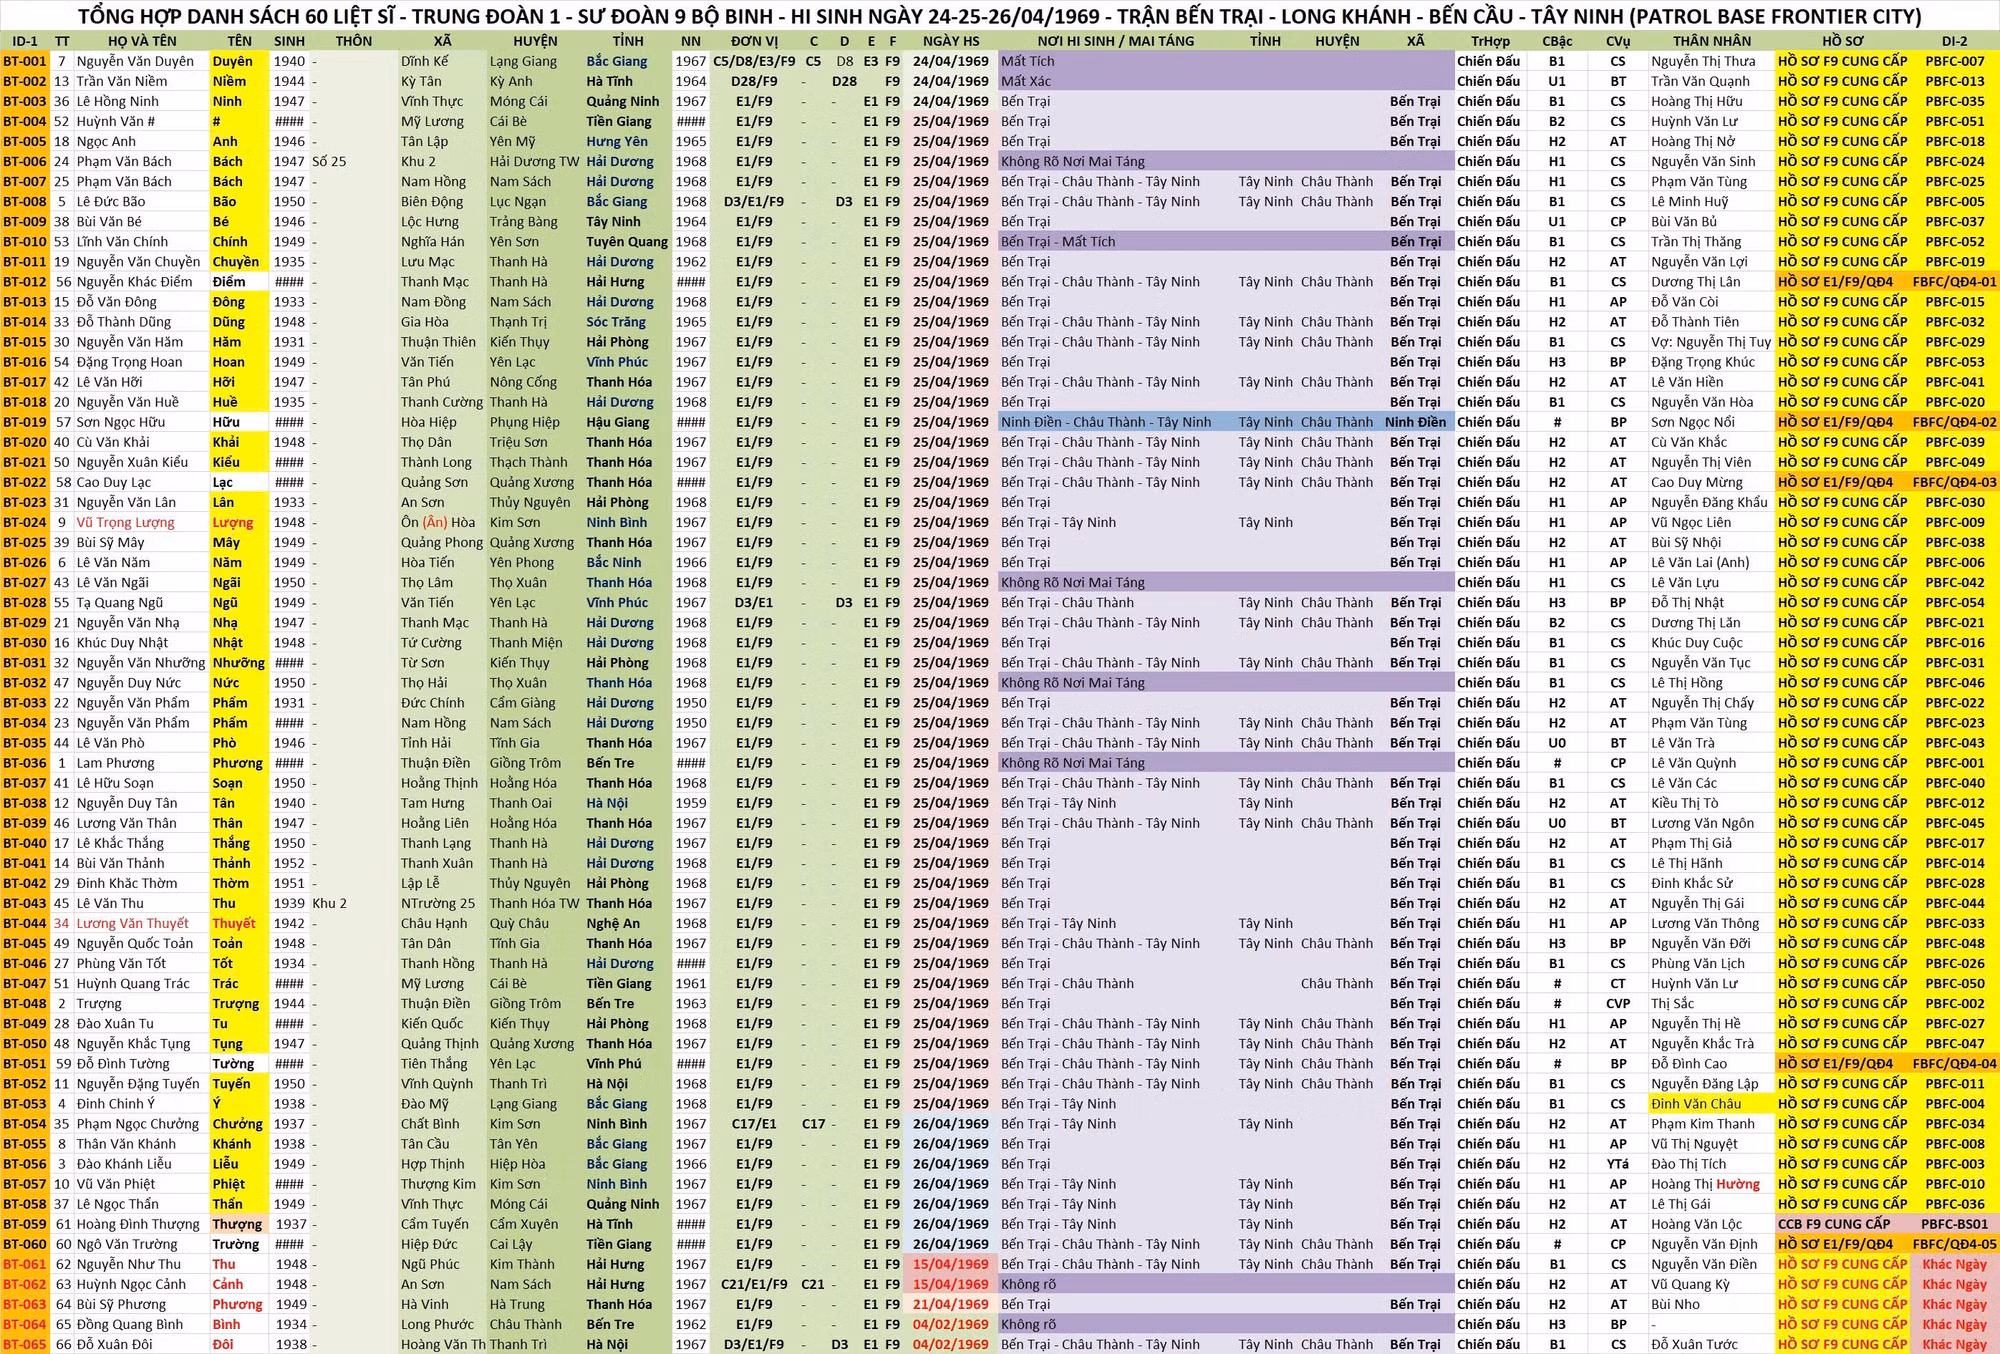The width and height of the screenshot is (2000, 1354).
Task: Select ID cell BT-065 in last row
Action: click(25, 1344)
